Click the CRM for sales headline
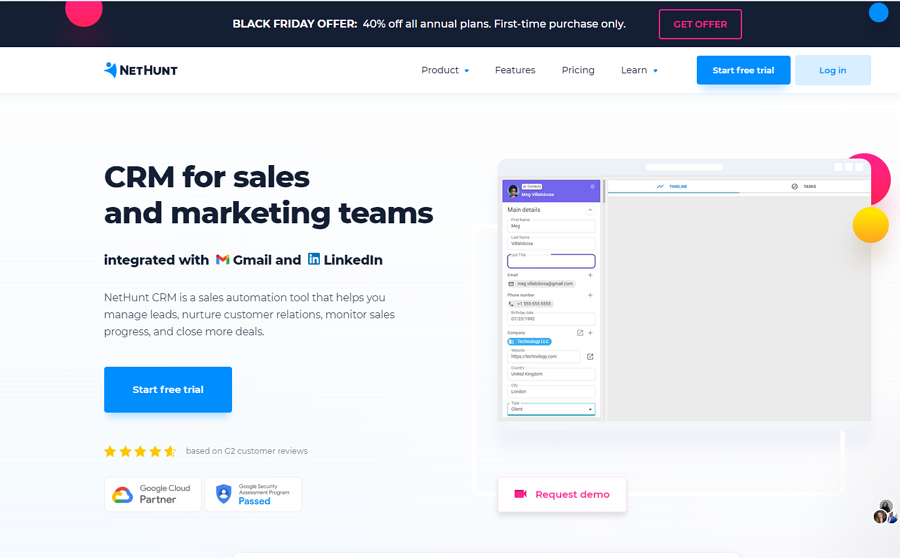900x558 pixels. [x=268, y=195]
